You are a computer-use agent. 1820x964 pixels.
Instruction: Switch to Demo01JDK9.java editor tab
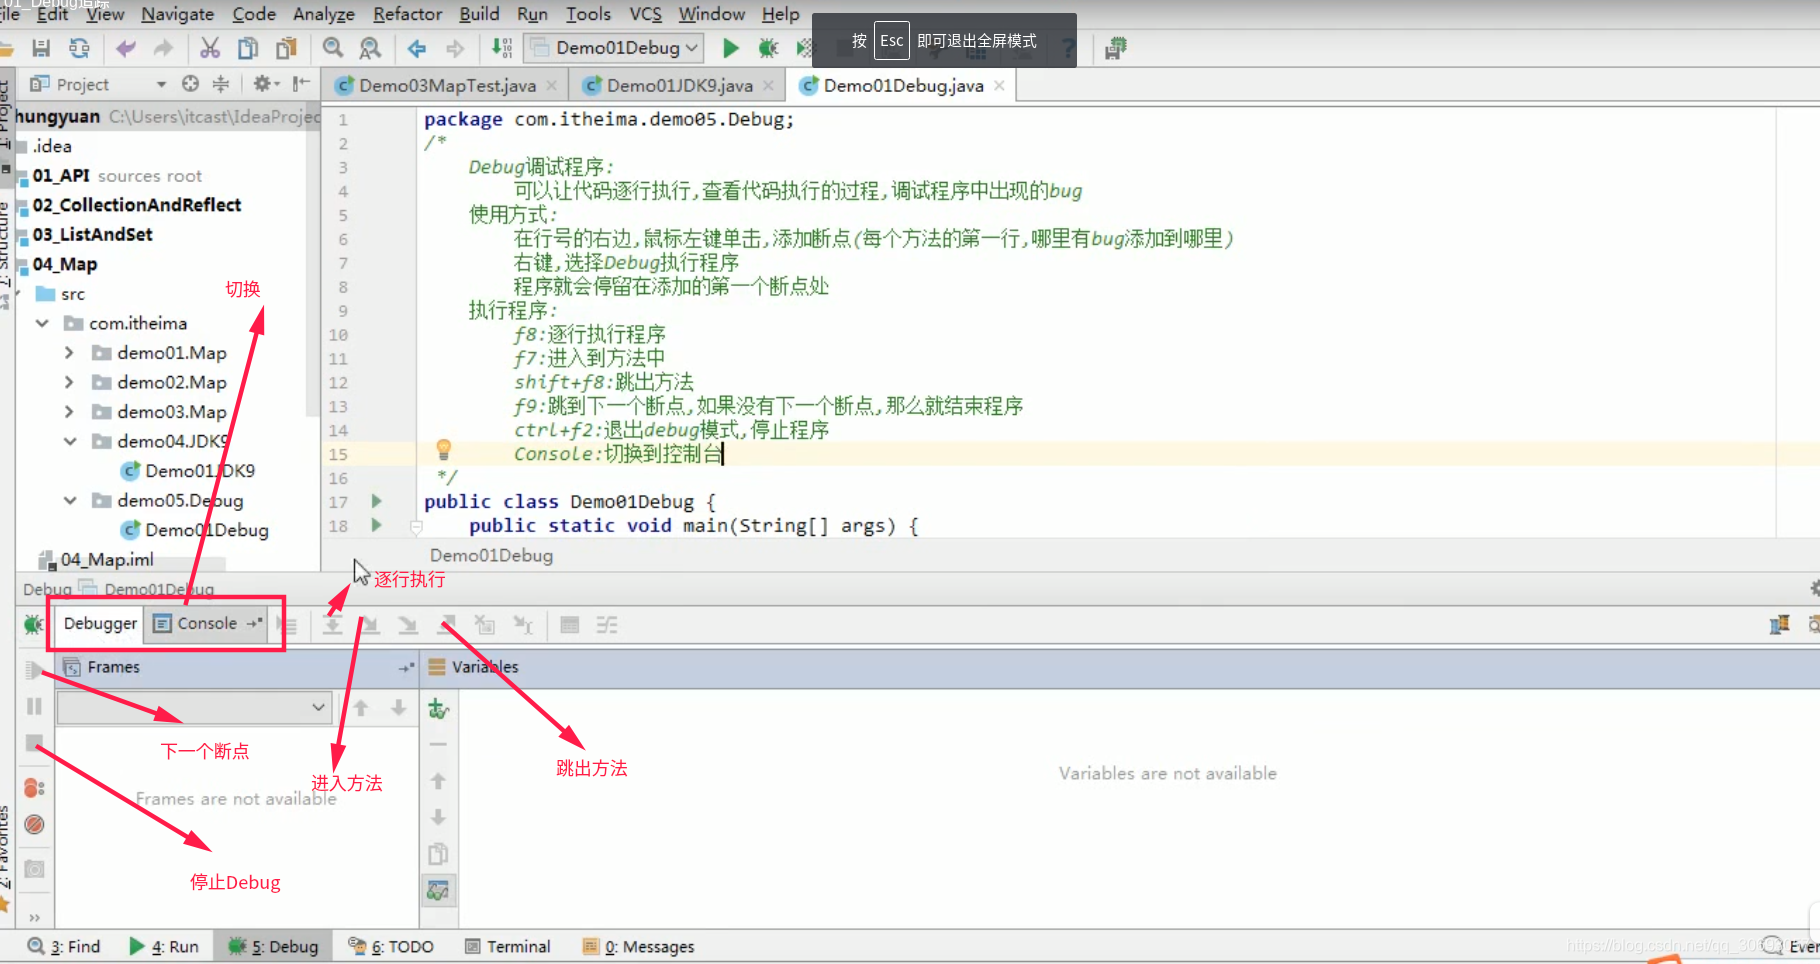click(x=678, y=86)
